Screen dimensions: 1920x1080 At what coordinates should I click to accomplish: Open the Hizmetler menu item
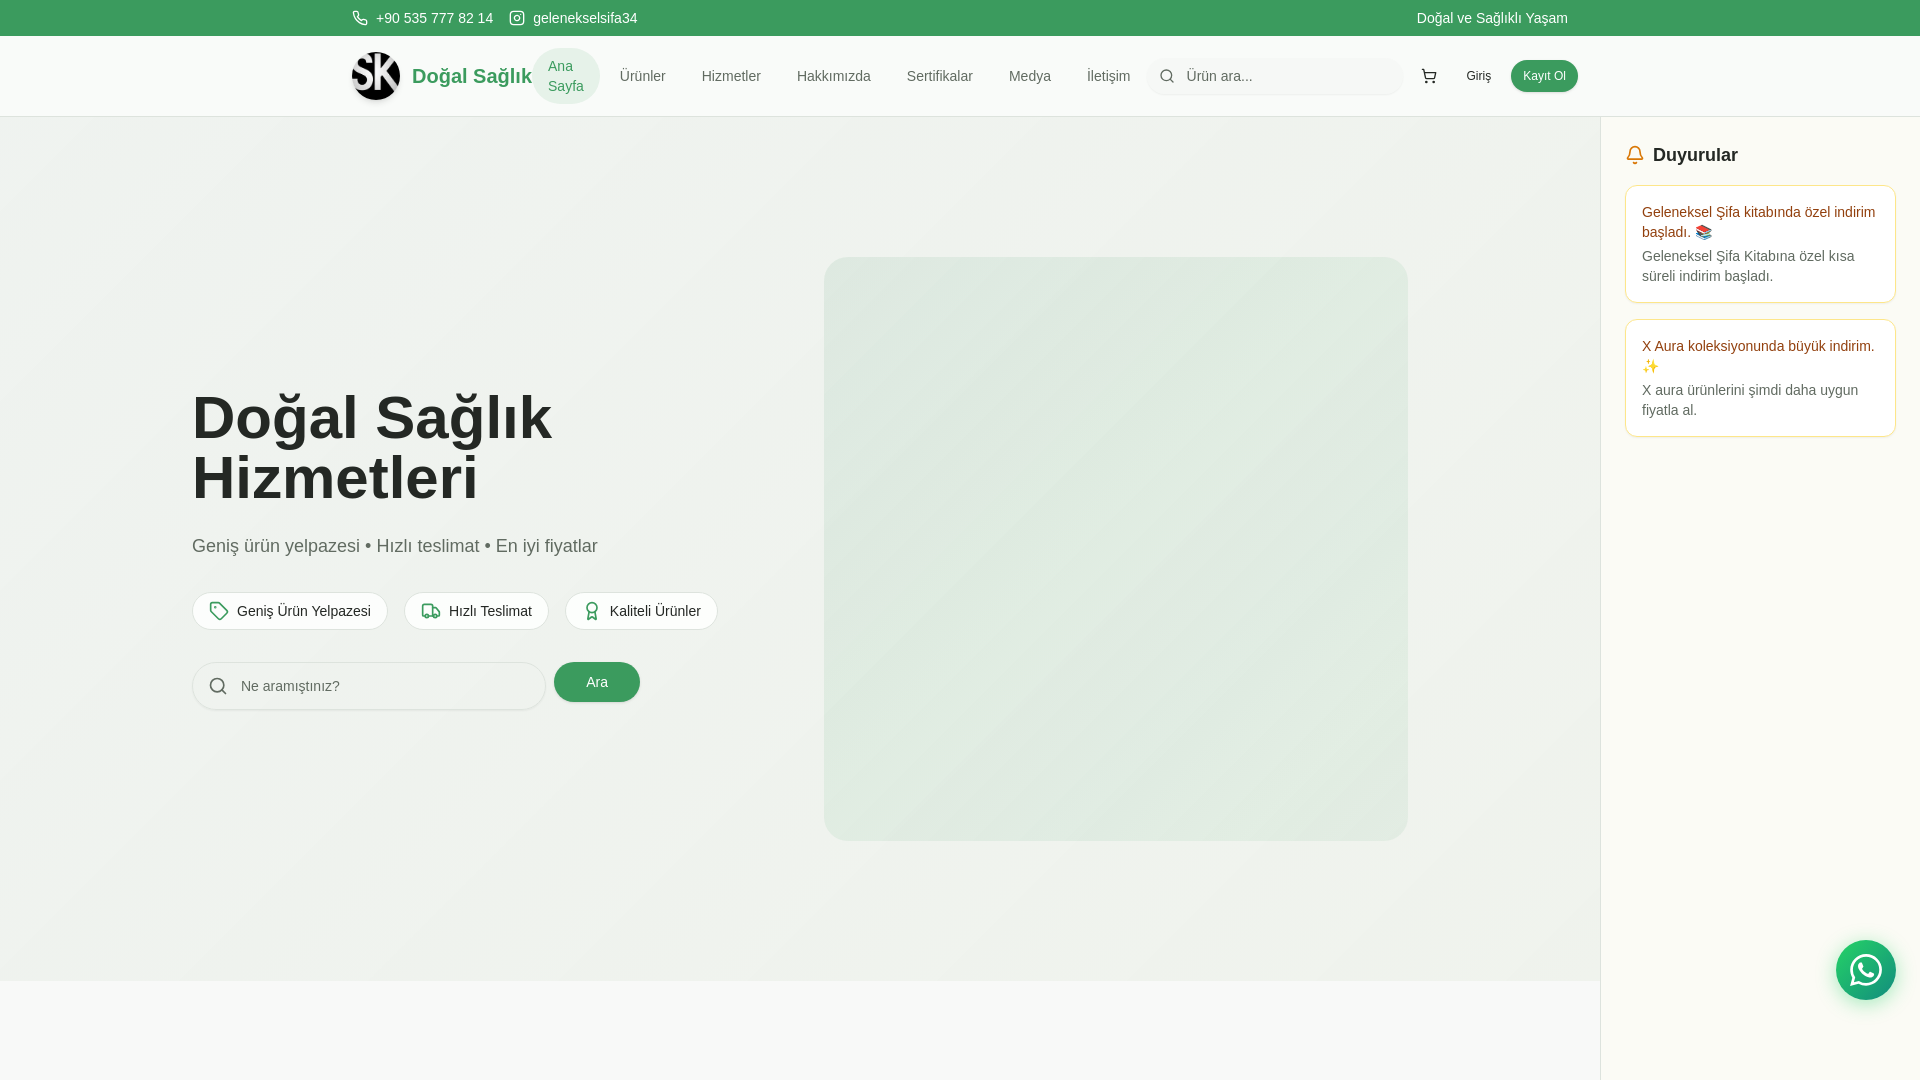point(731,76)
